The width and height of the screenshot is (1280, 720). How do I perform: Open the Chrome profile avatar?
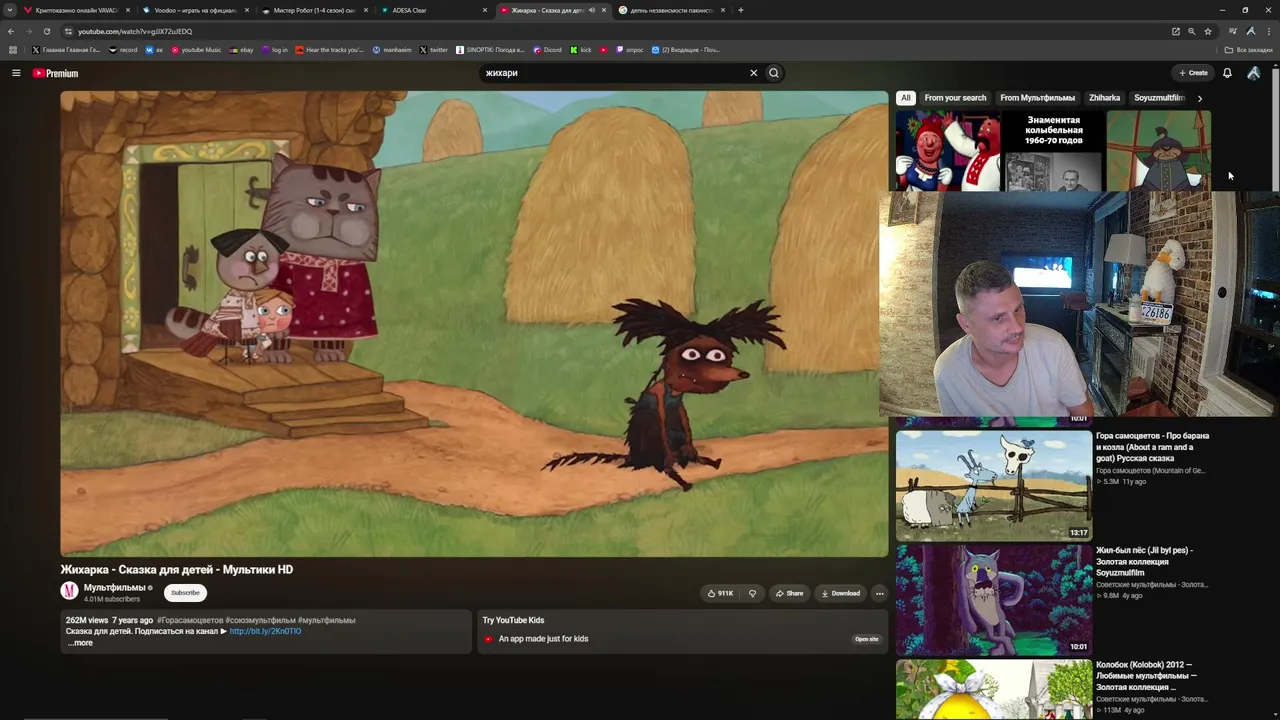1251,31
